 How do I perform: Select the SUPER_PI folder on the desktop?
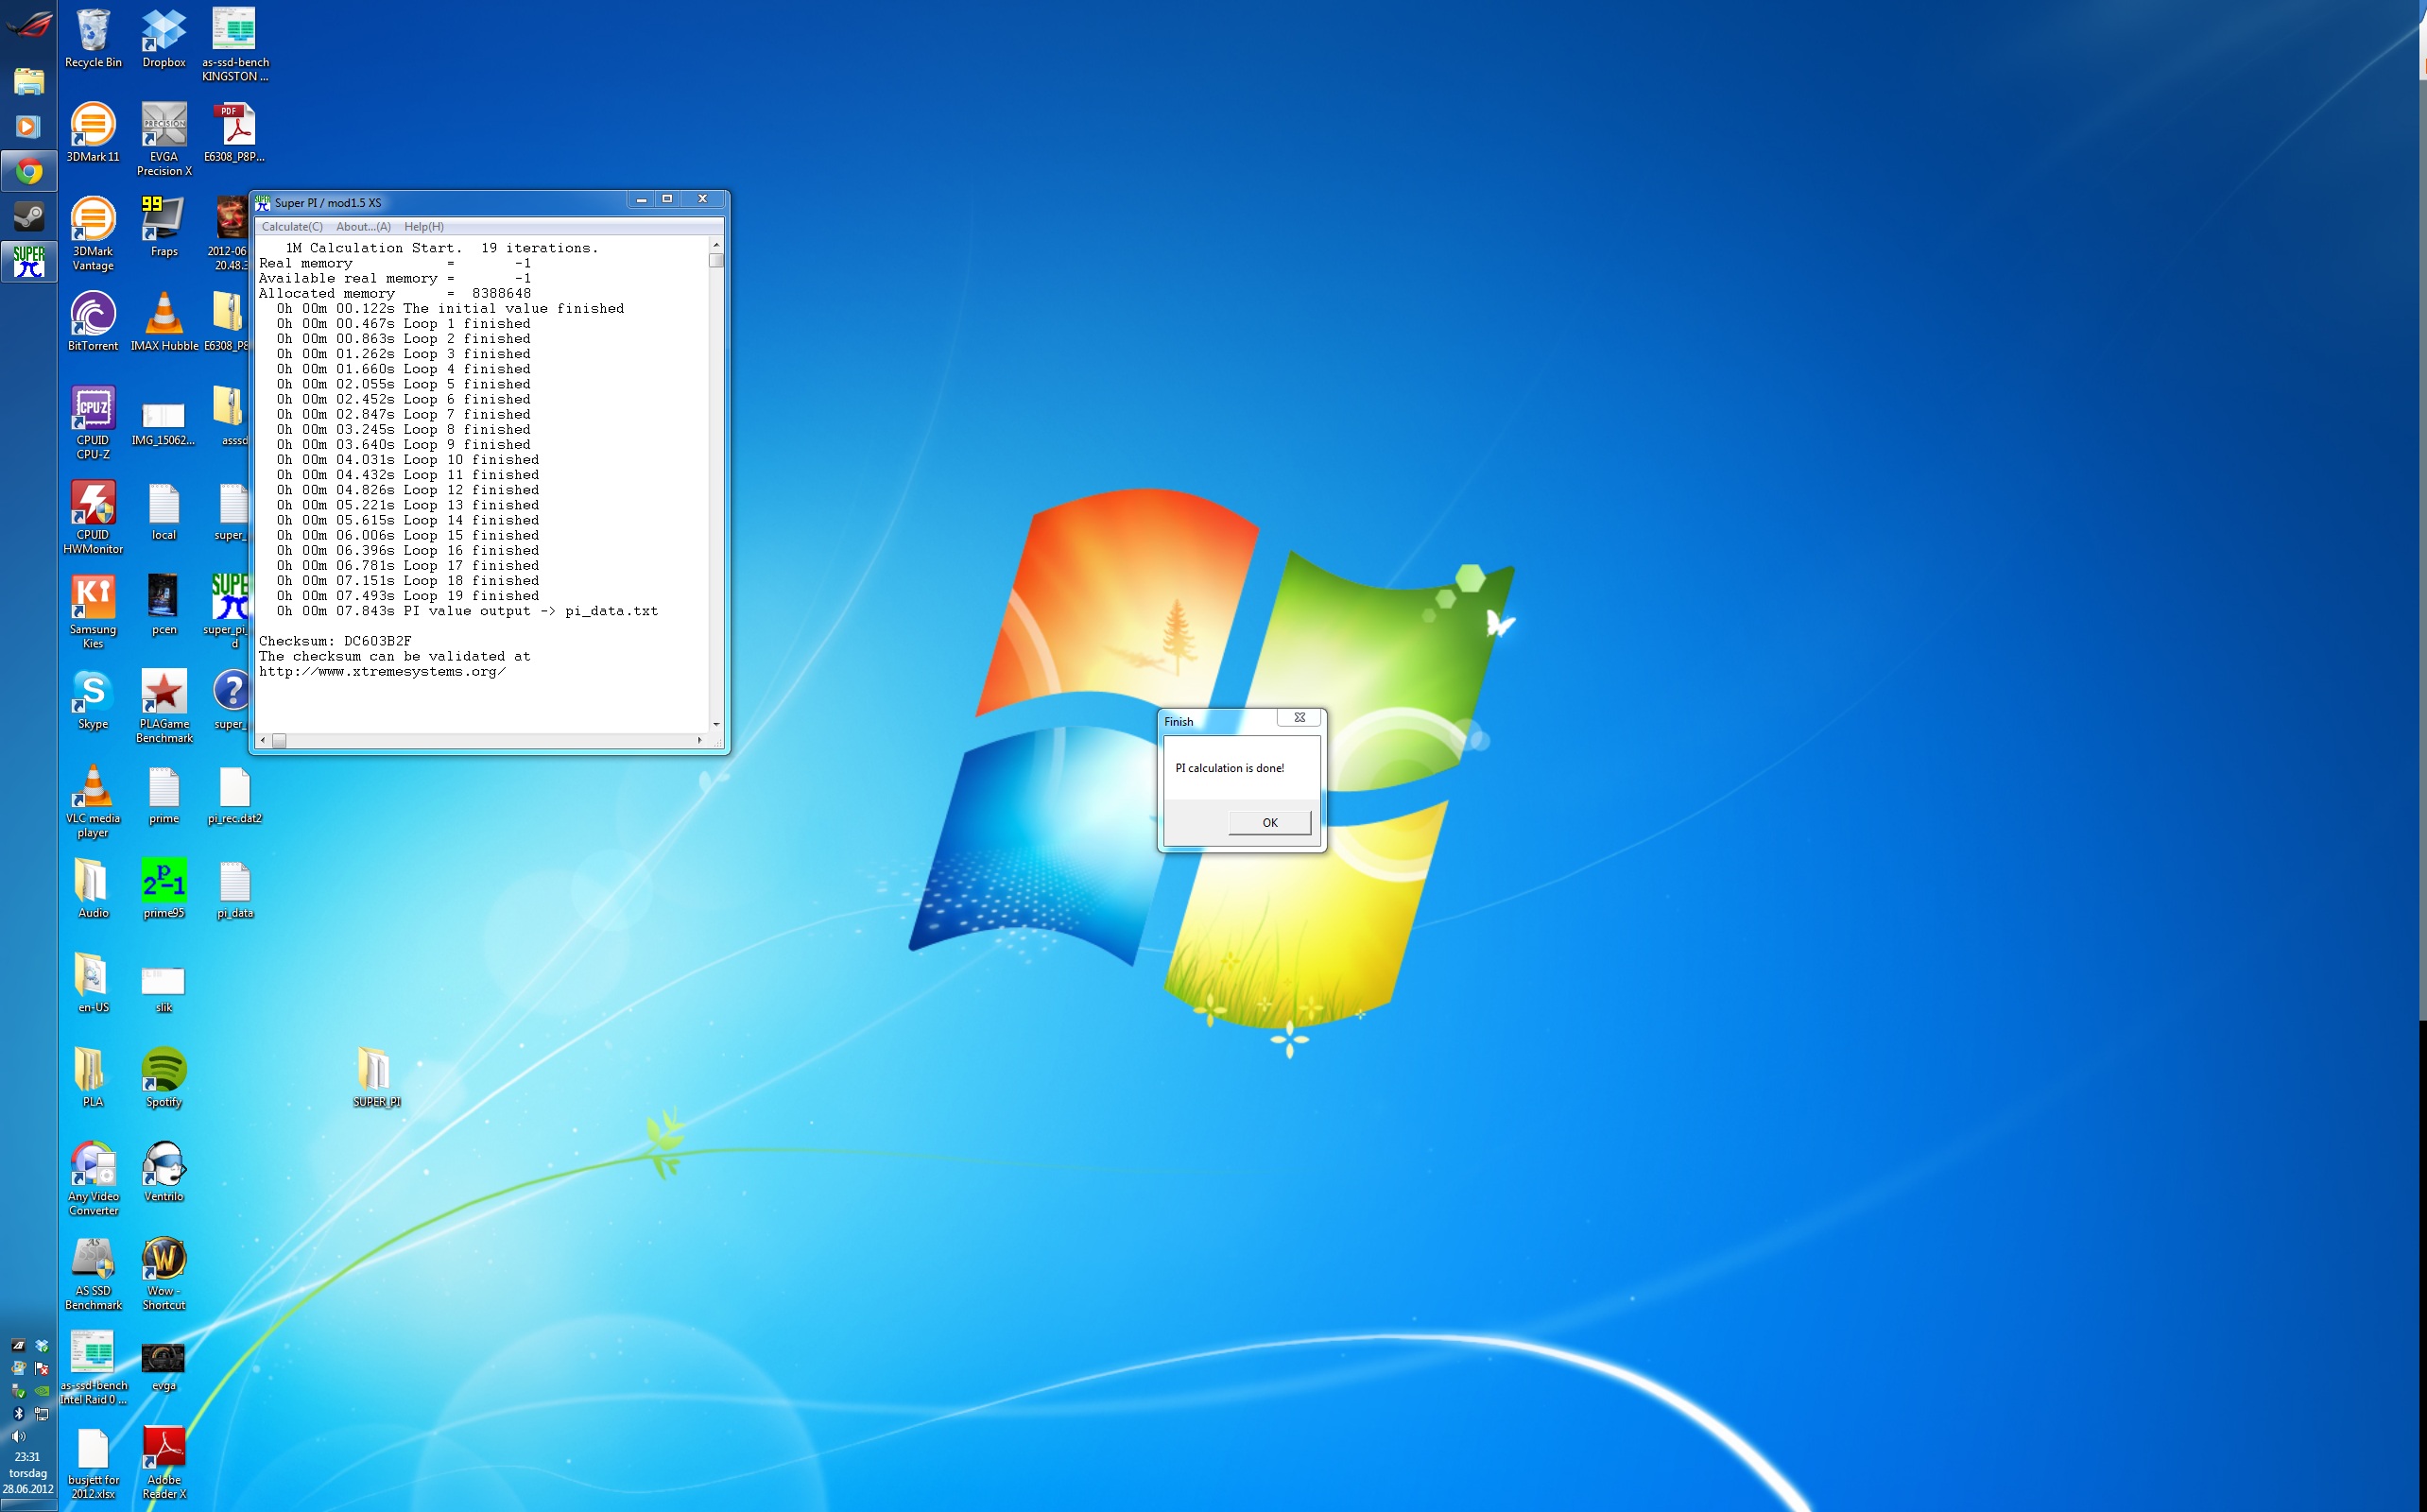pos(376,1078)
